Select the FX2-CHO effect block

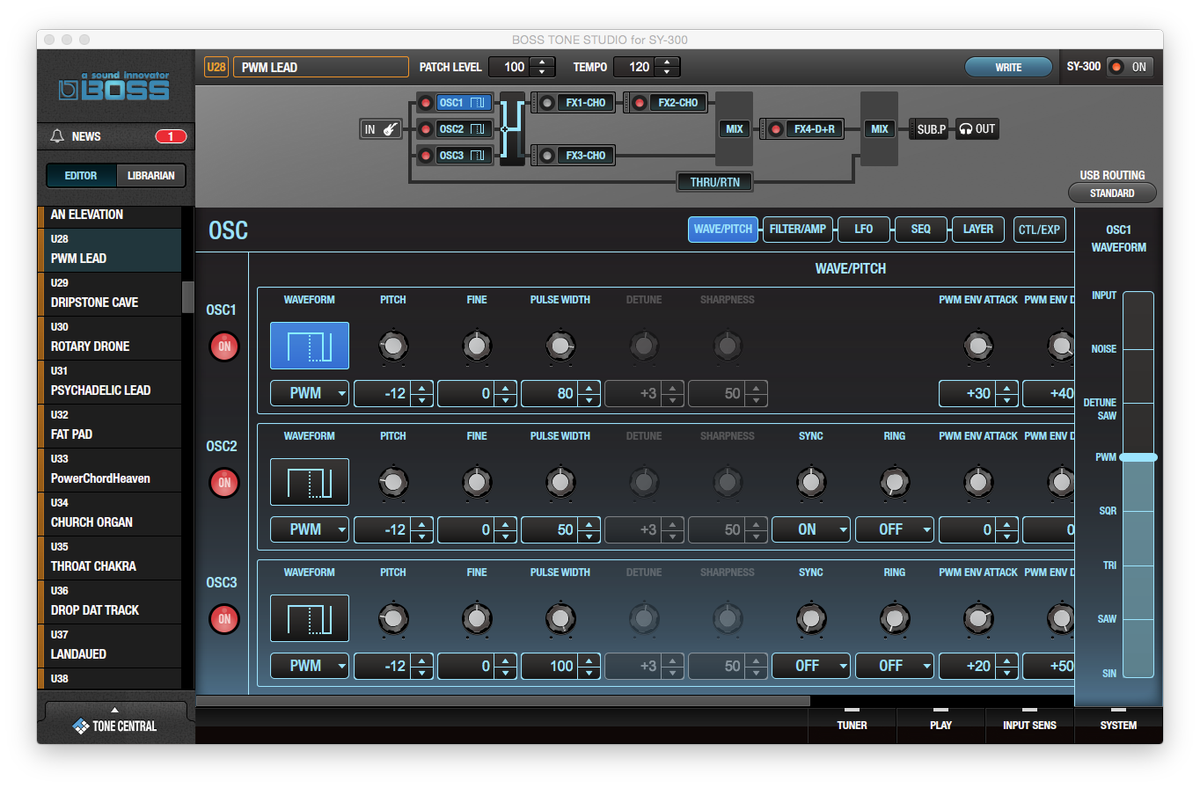point(678,102)
